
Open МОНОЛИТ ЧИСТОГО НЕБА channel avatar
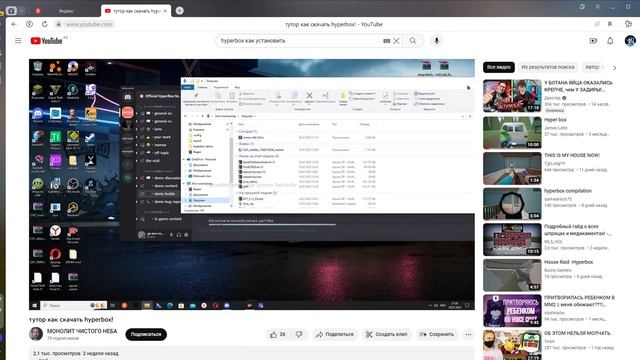point(36,334)
